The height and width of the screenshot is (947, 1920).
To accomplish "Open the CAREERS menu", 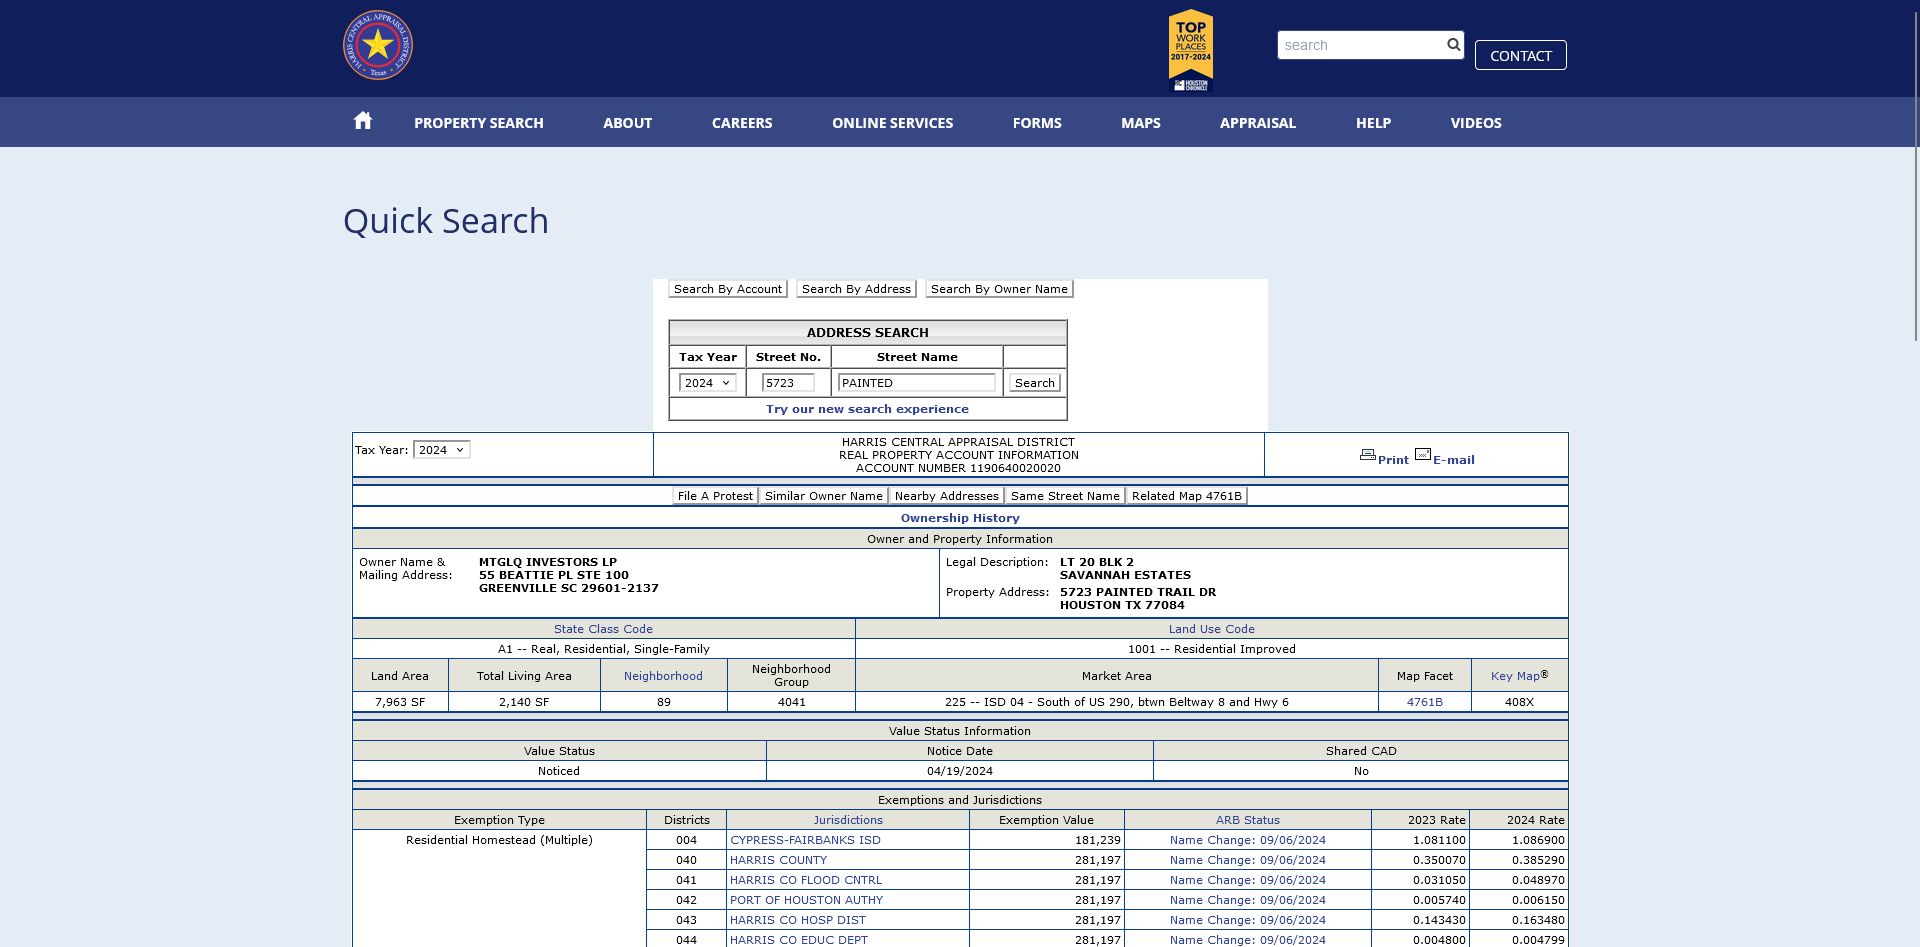I will point(742,123).
